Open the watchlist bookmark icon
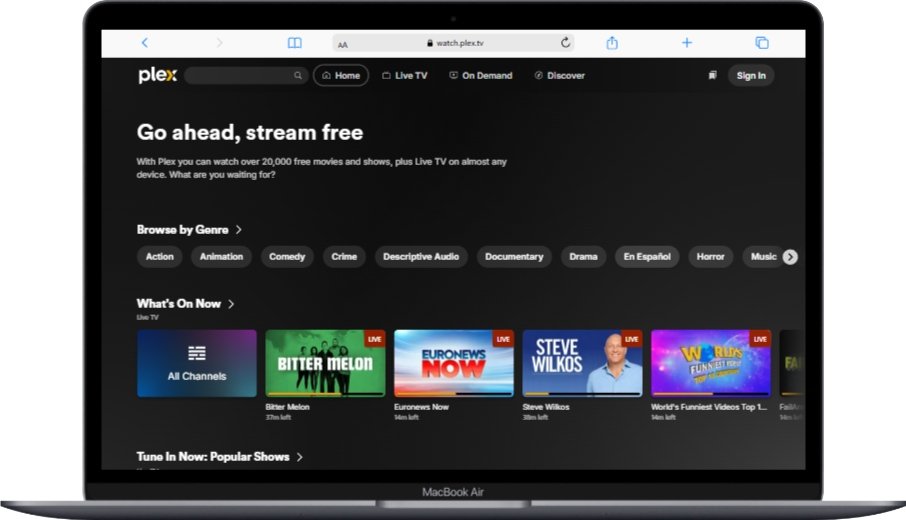The width and height of the screenshot is (906, 520). click(x=712, y=75)
